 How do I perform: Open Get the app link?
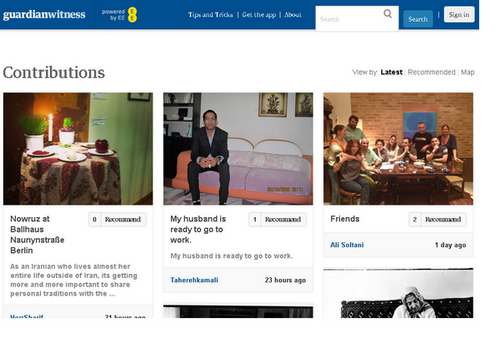[259, 15]
